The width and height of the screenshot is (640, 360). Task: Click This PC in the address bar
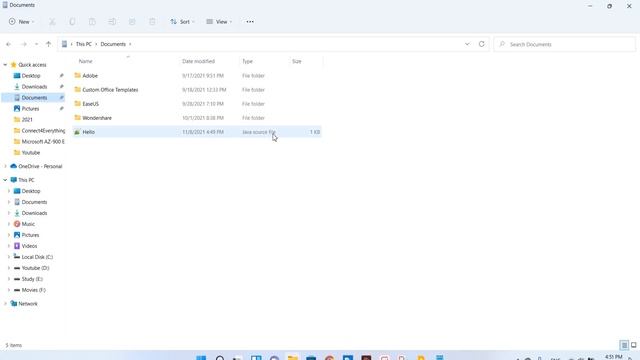point(84,44)
